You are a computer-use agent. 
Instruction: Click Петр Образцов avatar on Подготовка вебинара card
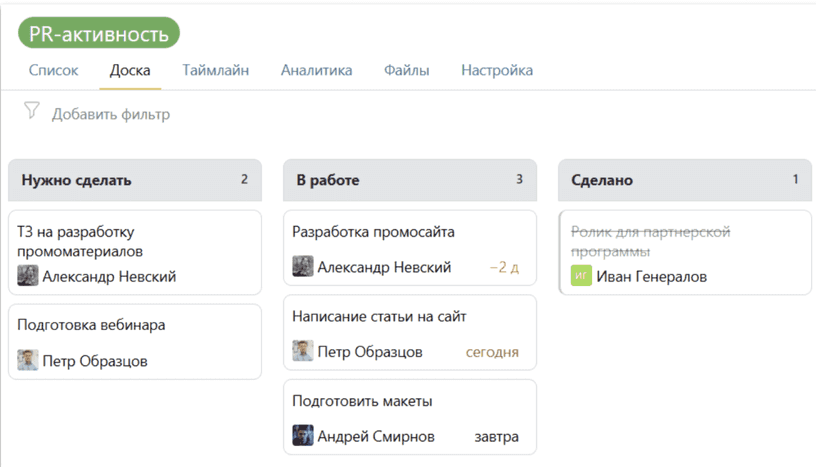tap(28, 361)
